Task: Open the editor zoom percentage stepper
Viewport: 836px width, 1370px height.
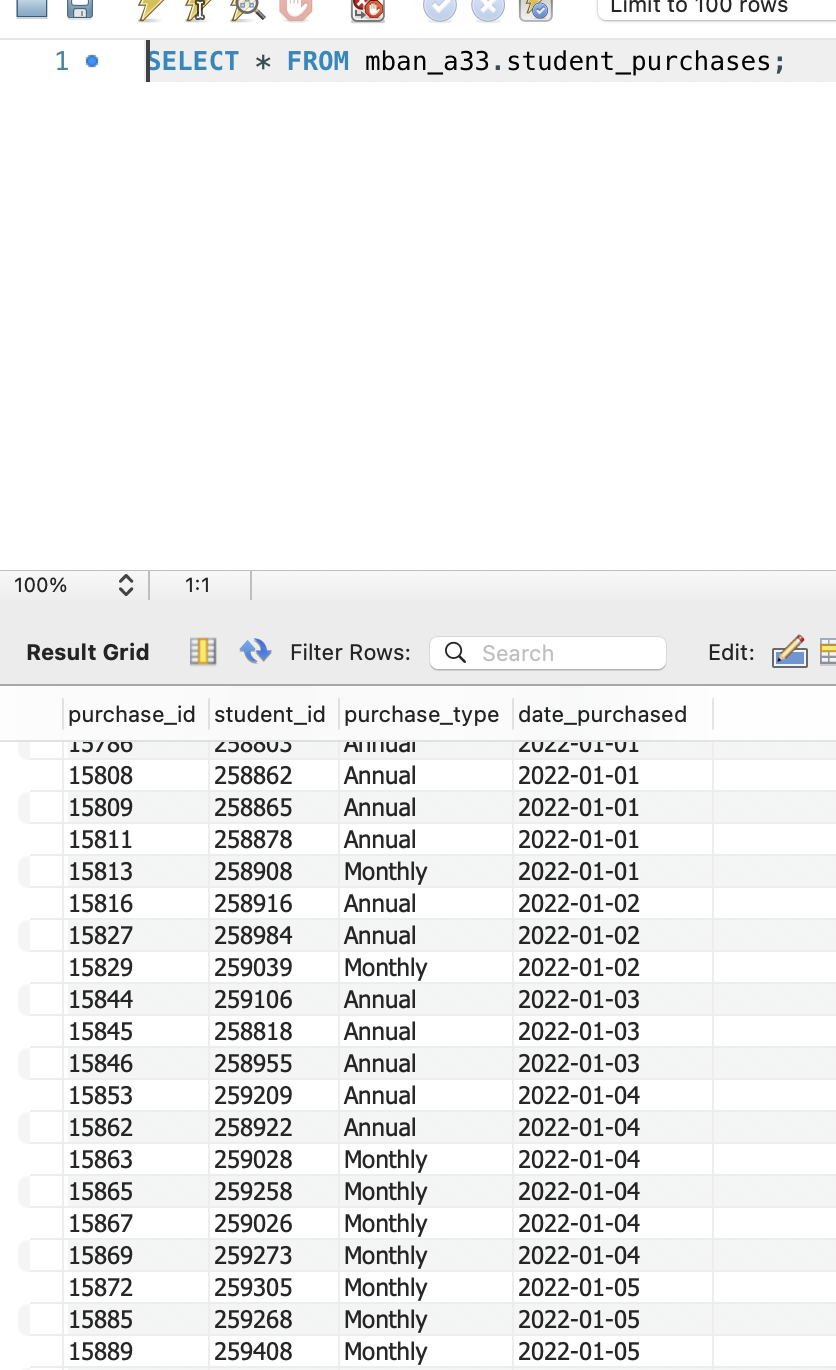Action: pos(126,585)
